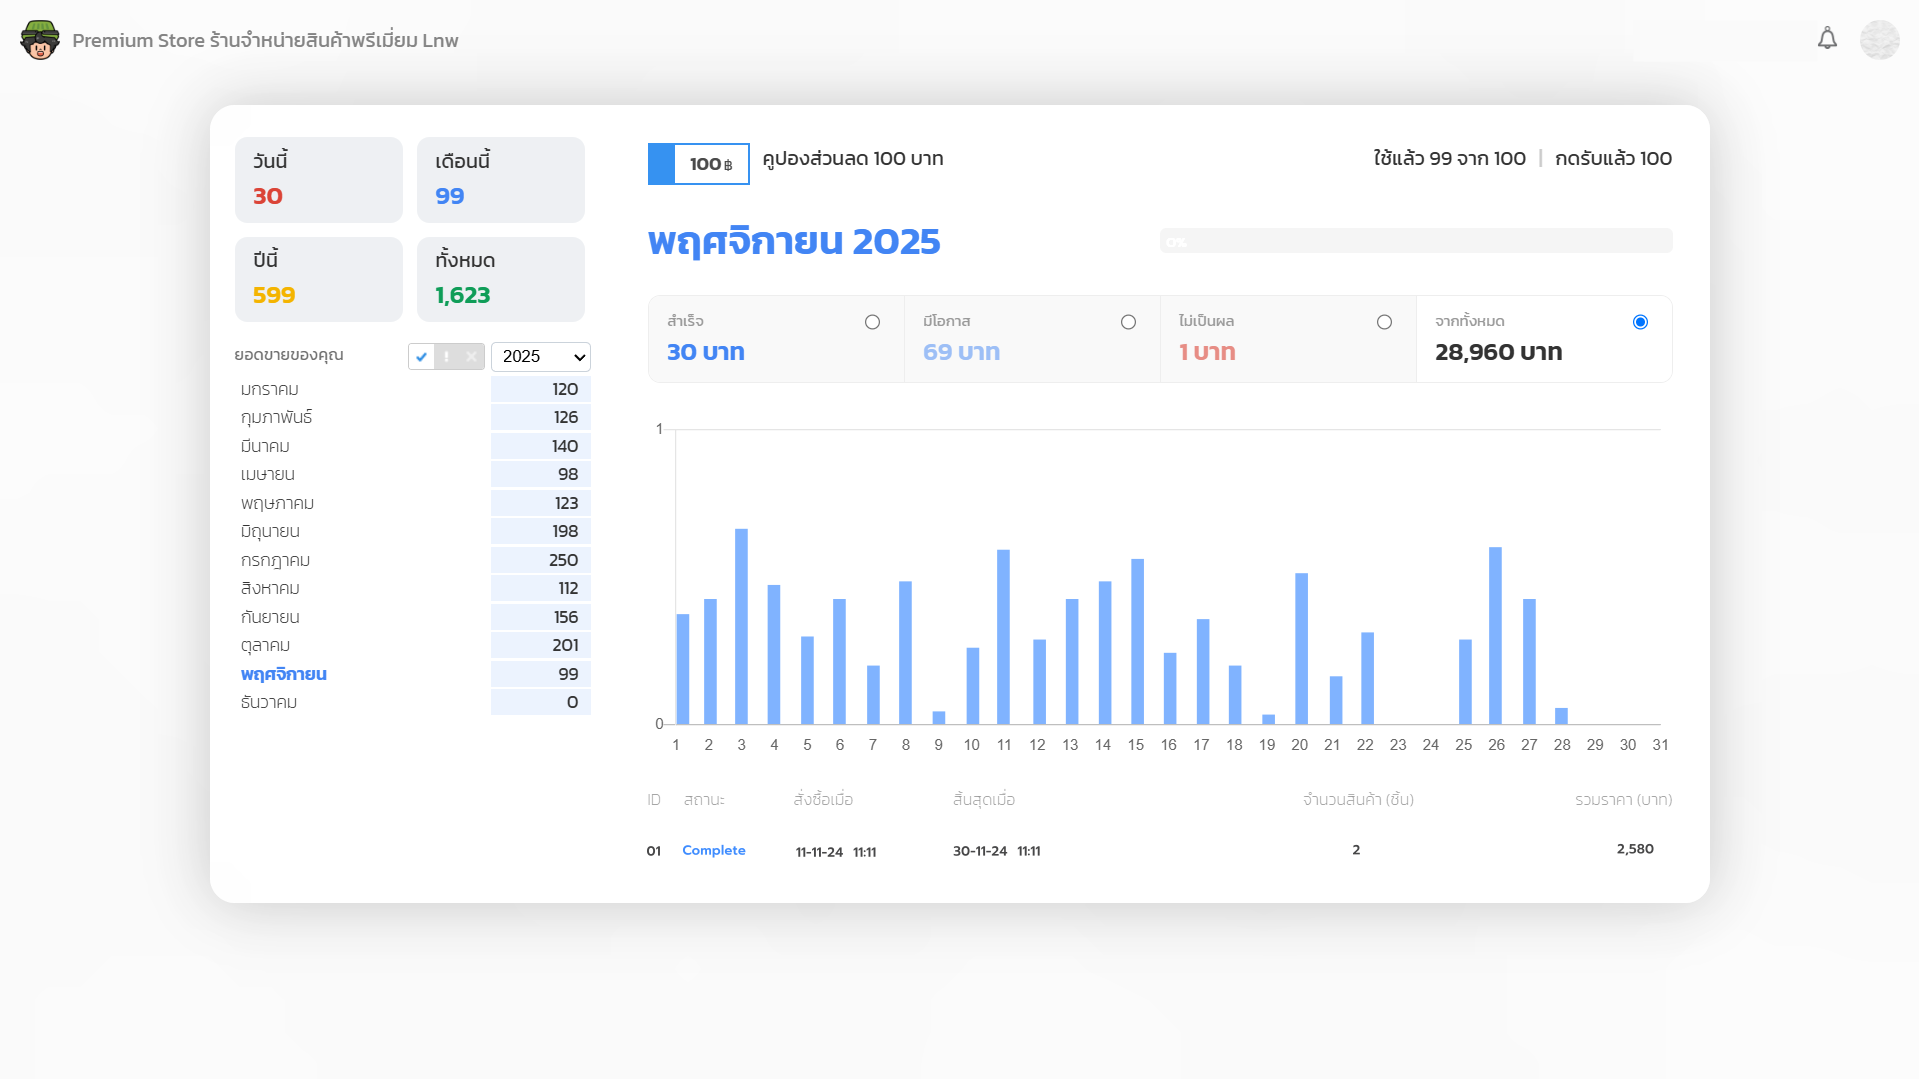Open the user profile avatar
This screenshot has height=1079, width=1919.
pyautogui.click(x=1879, y=40)
